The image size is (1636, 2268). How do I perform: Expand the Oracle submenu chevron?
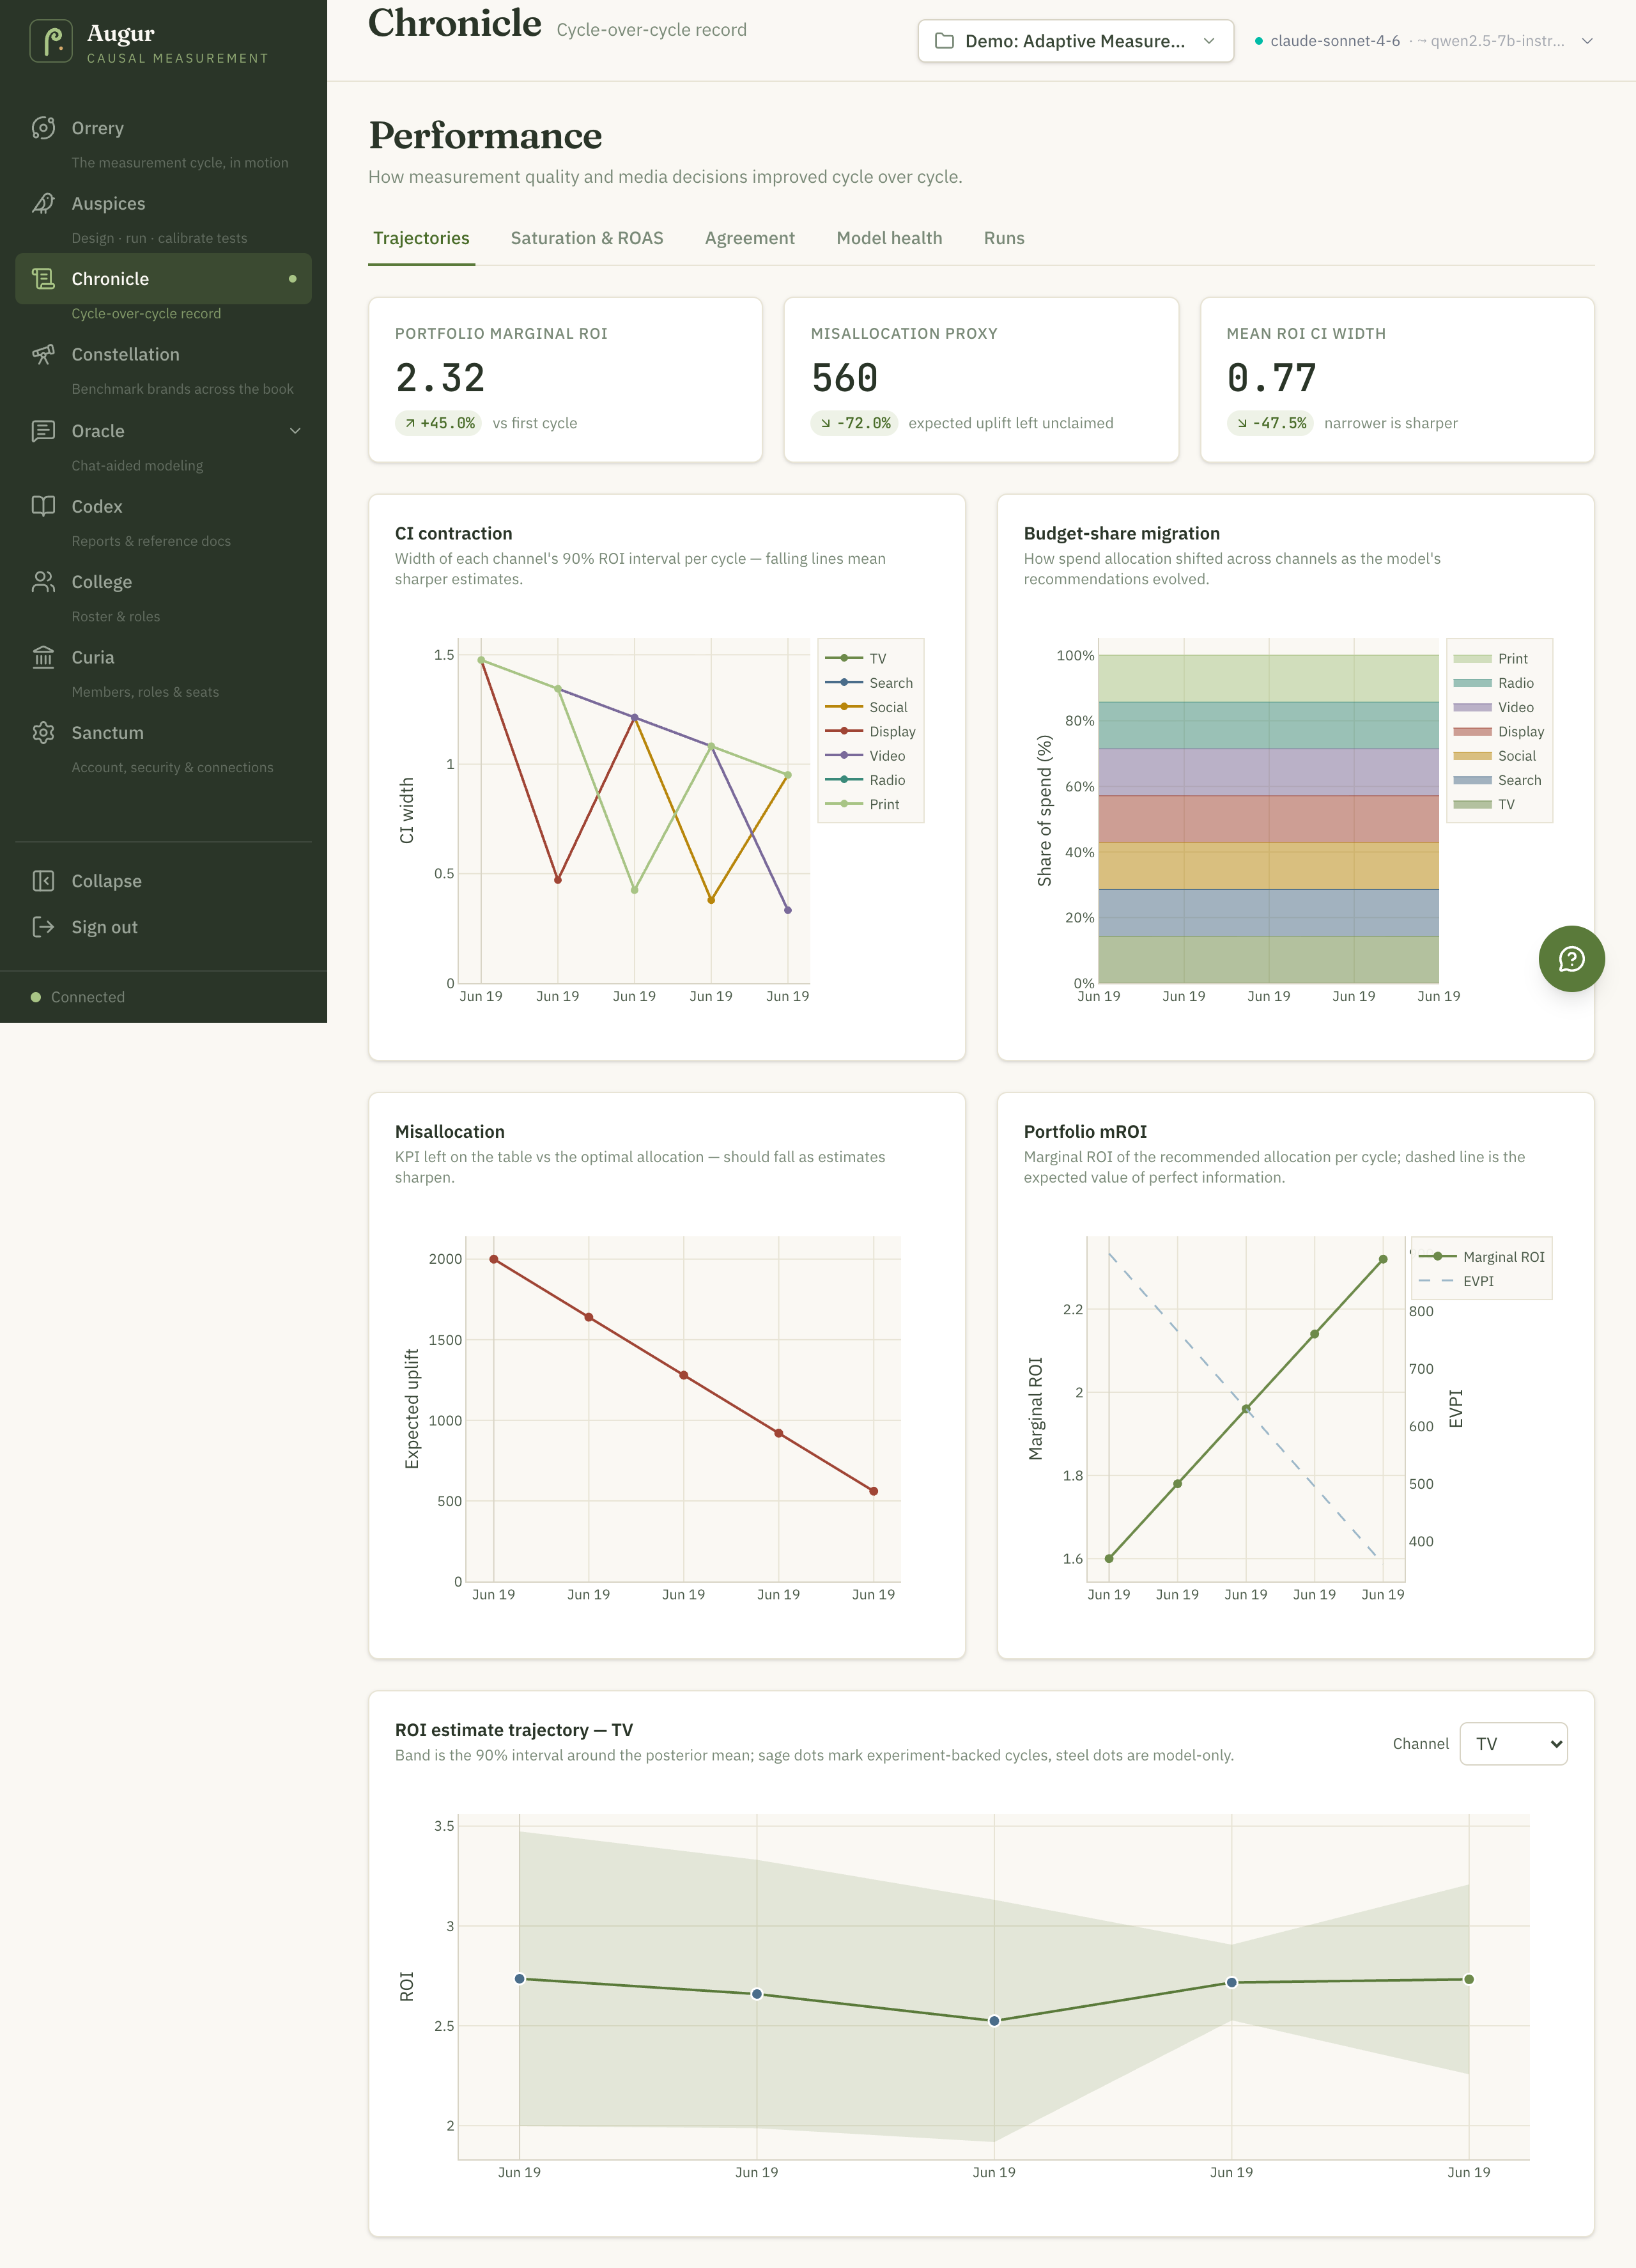[x=295, y=431]
